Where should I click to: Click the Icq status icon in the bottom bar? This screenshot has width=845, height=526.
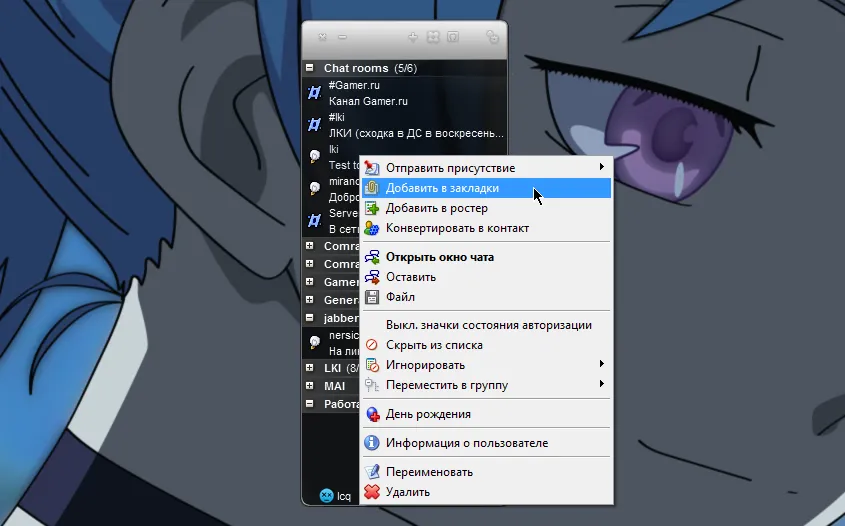coord(327,495)
